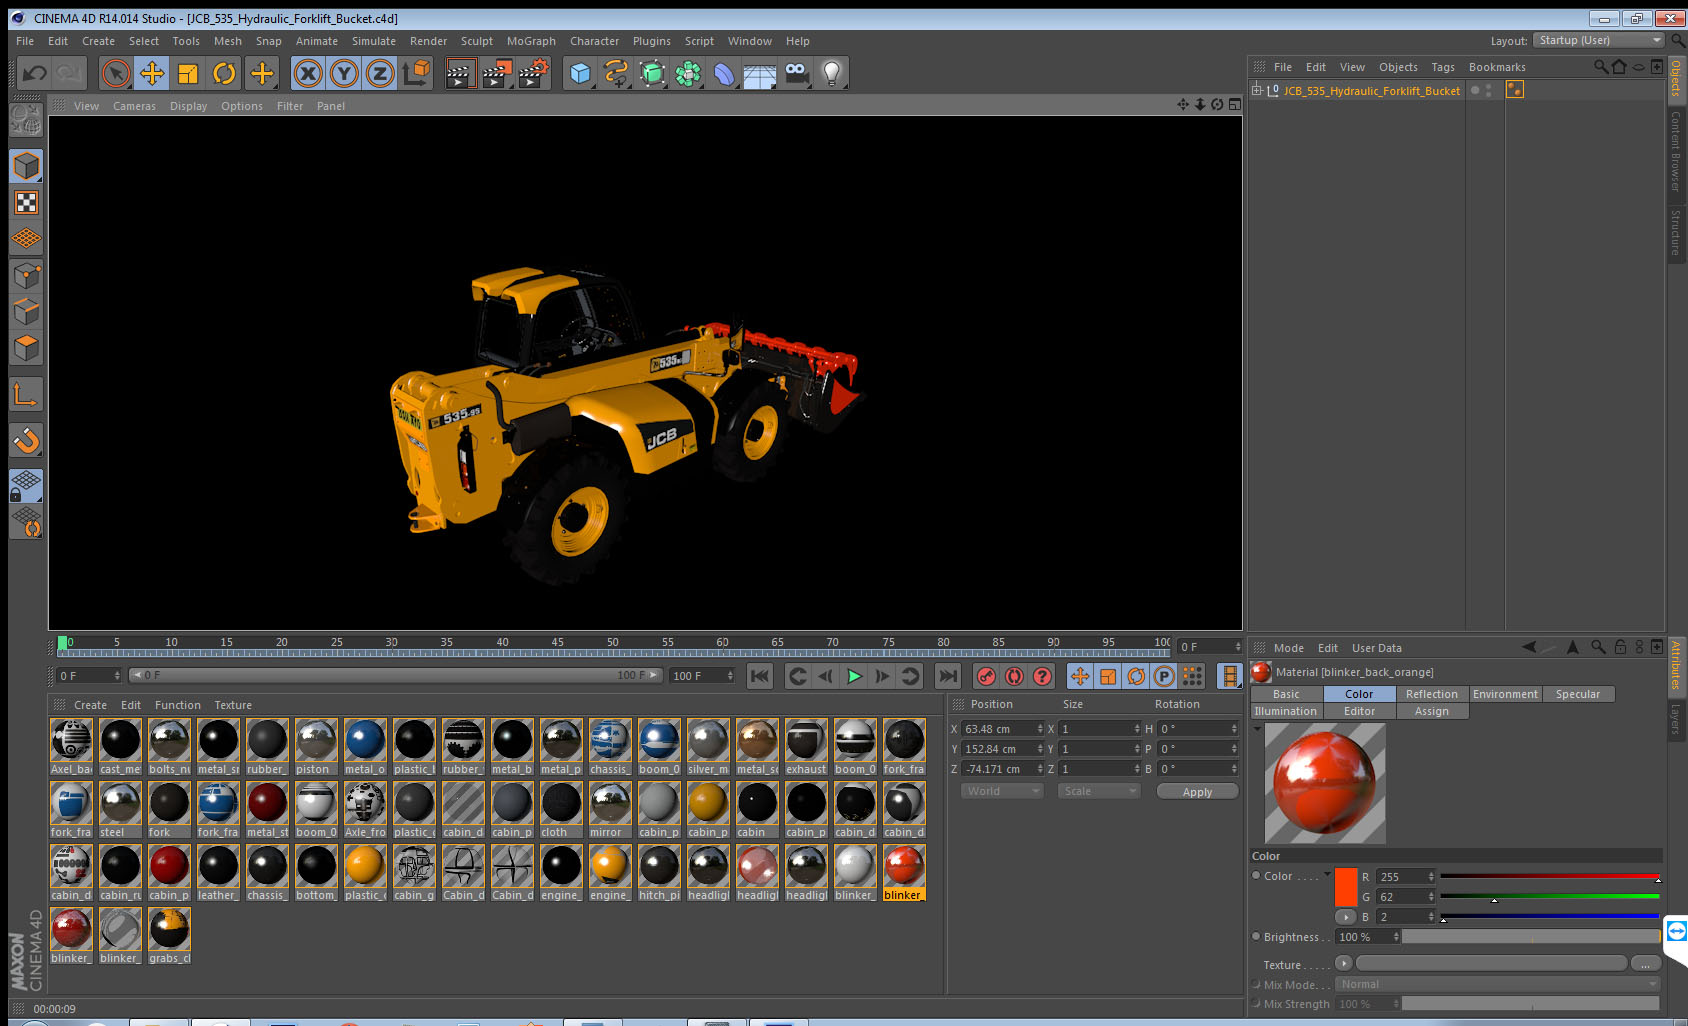Switch to Polygons mode
Screen dimensions: 1688x1026
point(26,348)
